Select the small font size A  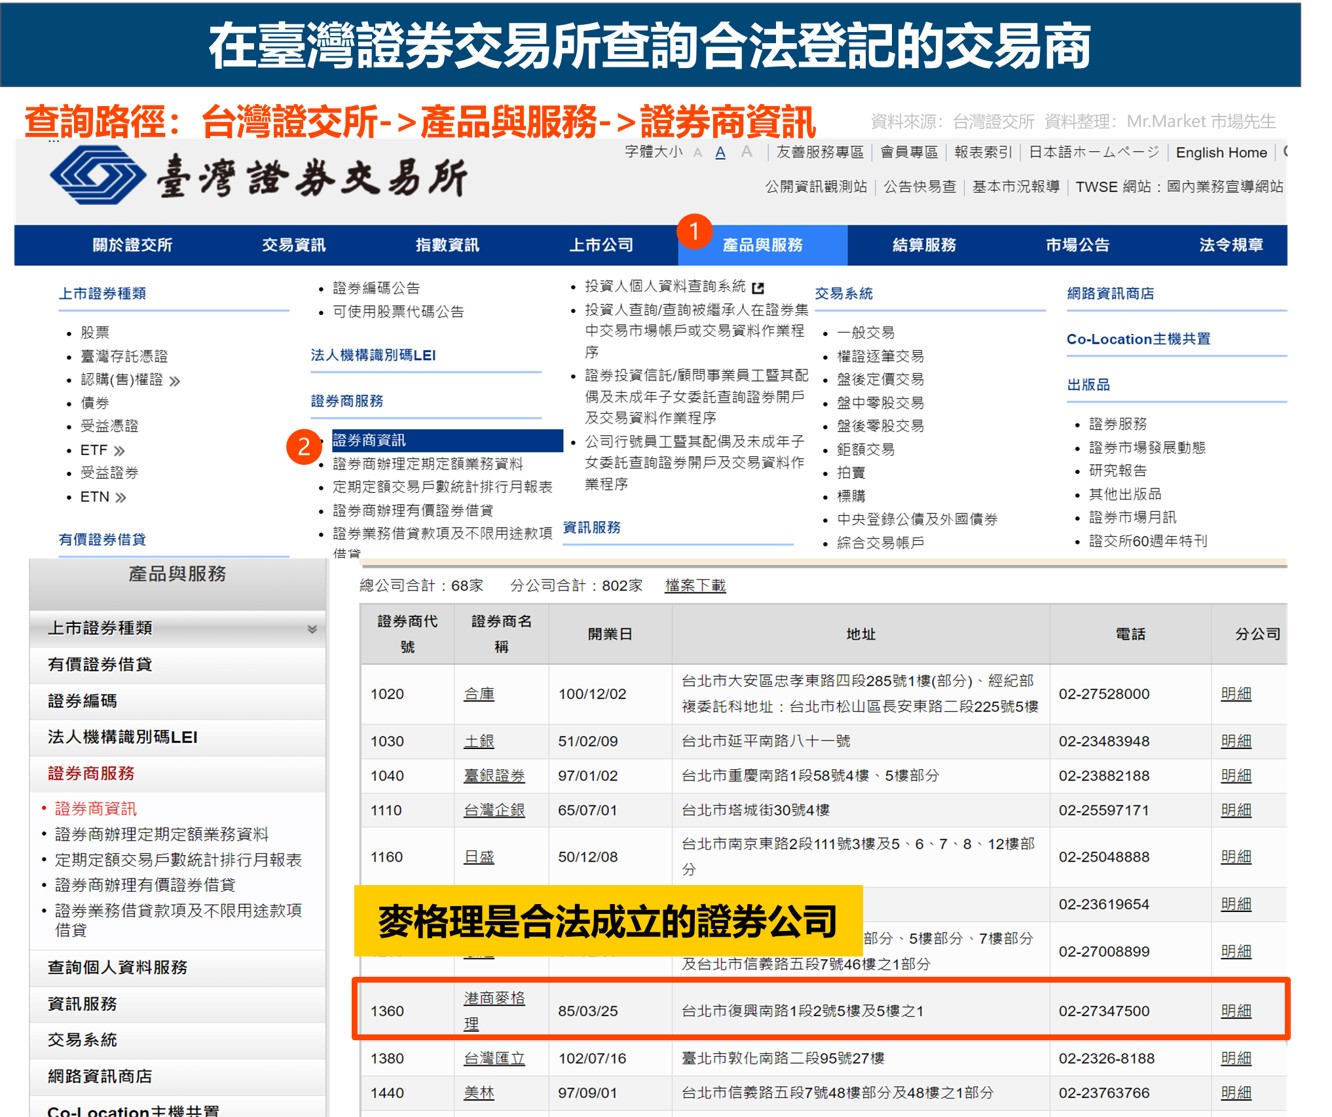[697, 153]
